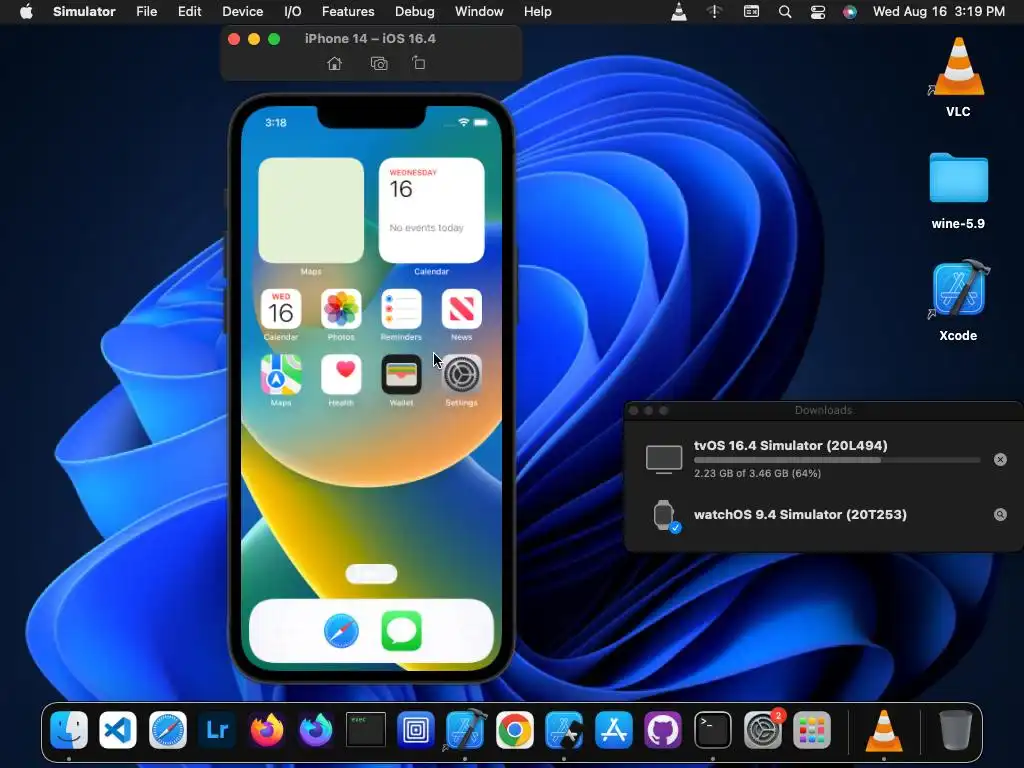Viewport: 1024px width, 768px height.
Task: Open the Debug menu
Action: 415,12
